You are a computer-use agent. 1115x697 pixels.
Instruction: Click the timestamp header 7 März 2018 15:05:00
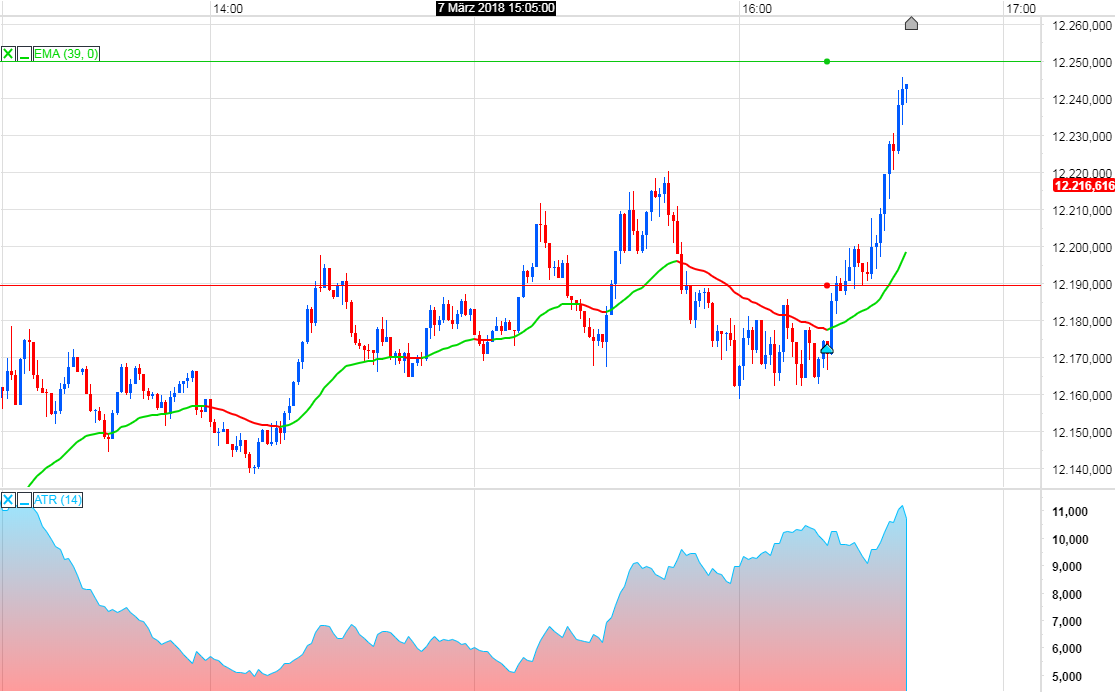coord(497,7)
